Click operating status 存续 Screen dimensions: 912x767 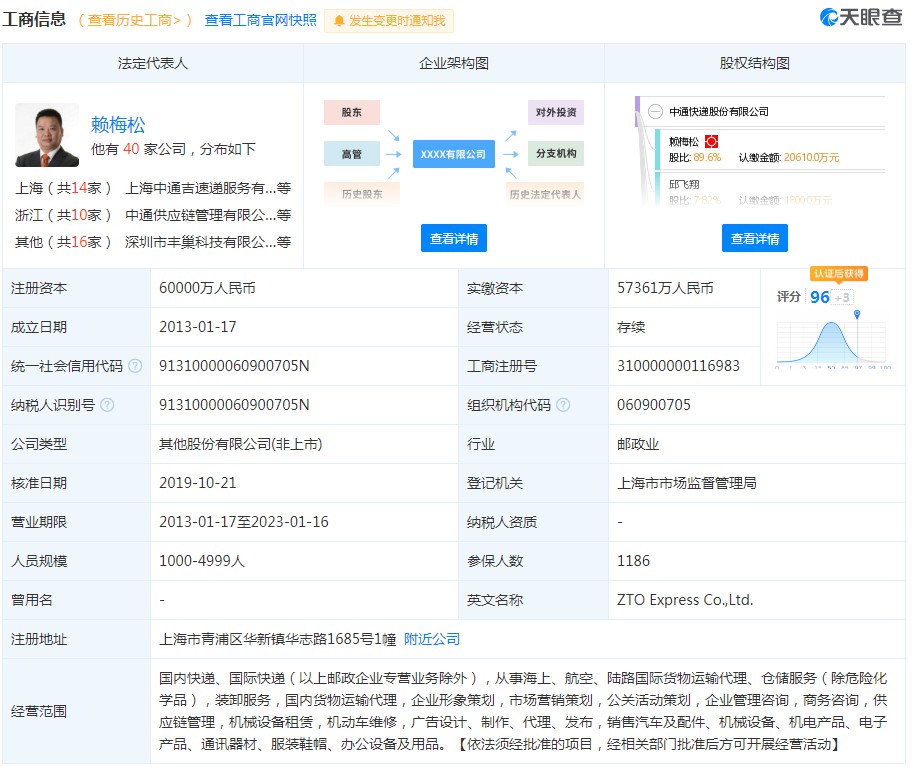coord(631,327)
